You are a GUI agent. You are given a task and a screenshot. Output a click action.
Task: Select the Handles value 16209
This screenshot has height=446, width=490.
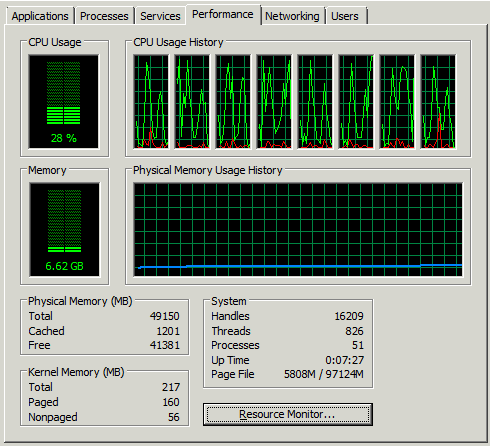pos(349,316)
